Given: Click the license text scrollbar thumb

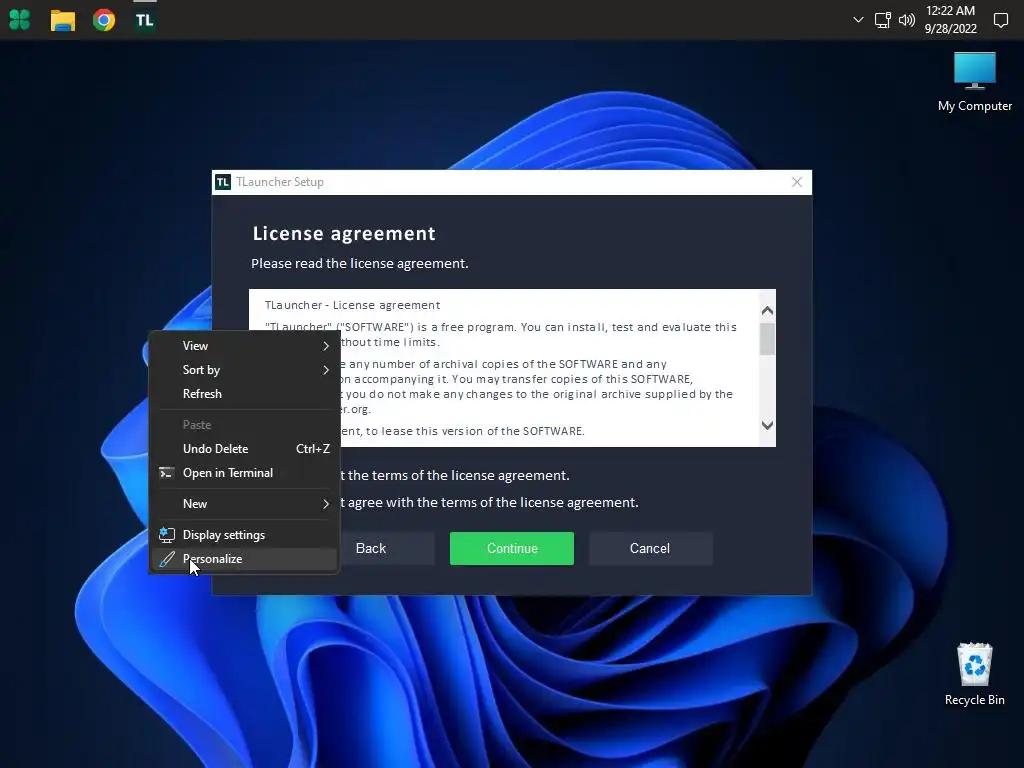Looking at the screenshot, I should [767, 339].
